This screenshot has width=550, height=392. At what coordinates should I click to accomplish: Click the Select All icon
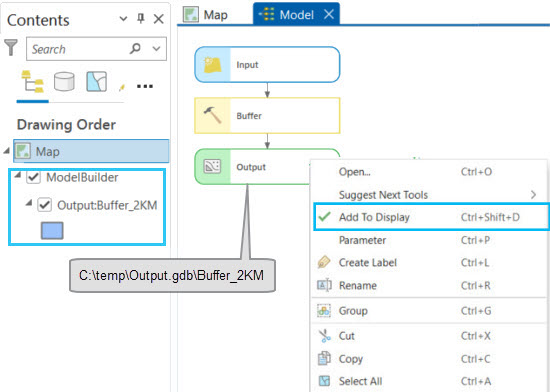[324, 381]
